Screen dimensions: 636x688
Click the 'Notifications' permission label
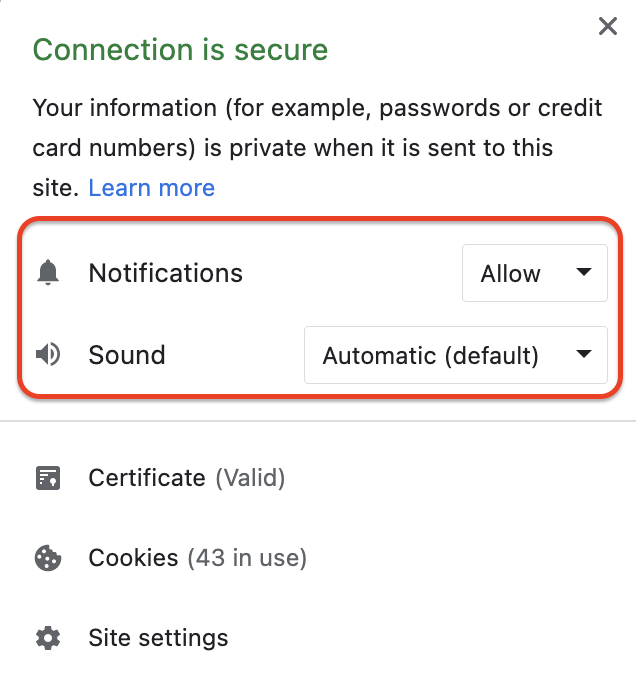[165, 273]
